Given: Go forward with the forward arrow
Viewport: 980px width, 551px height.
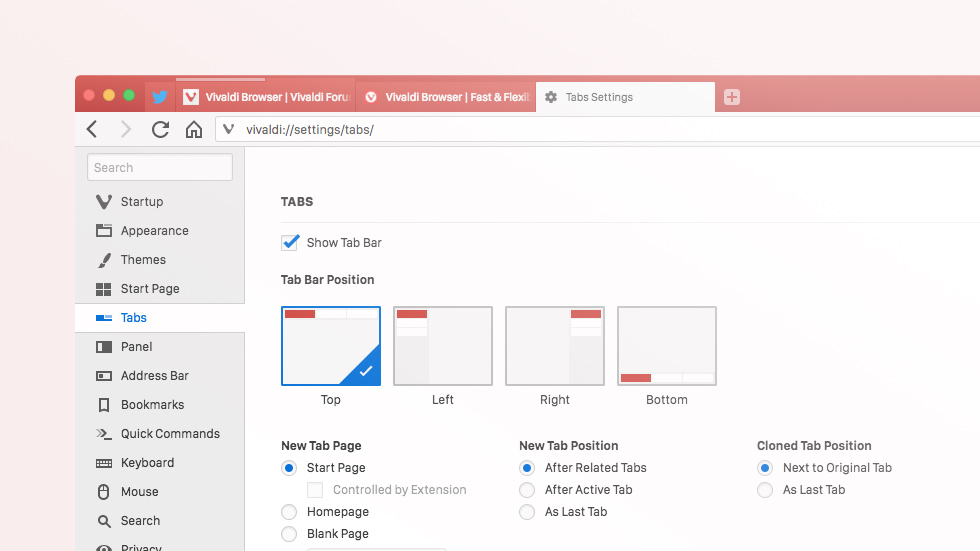Looking at the screenshot, I should click(x=126, y=129).
